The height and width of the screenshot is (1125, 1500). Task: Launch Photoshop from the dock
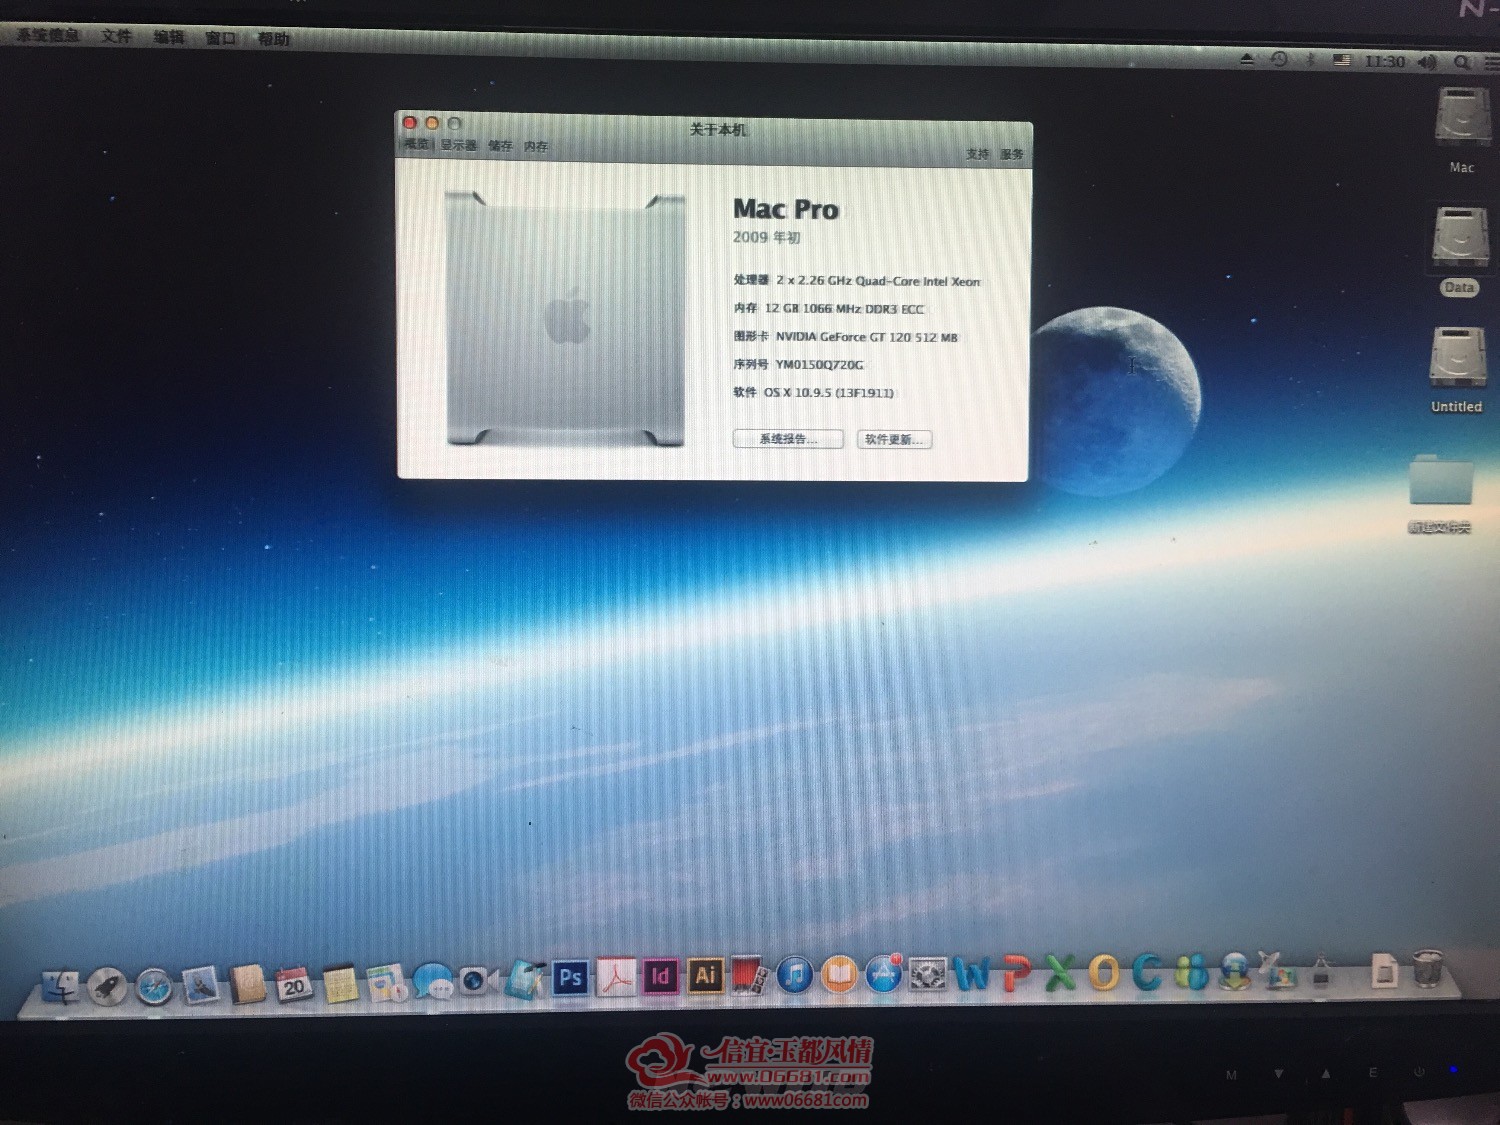point(570,978)
